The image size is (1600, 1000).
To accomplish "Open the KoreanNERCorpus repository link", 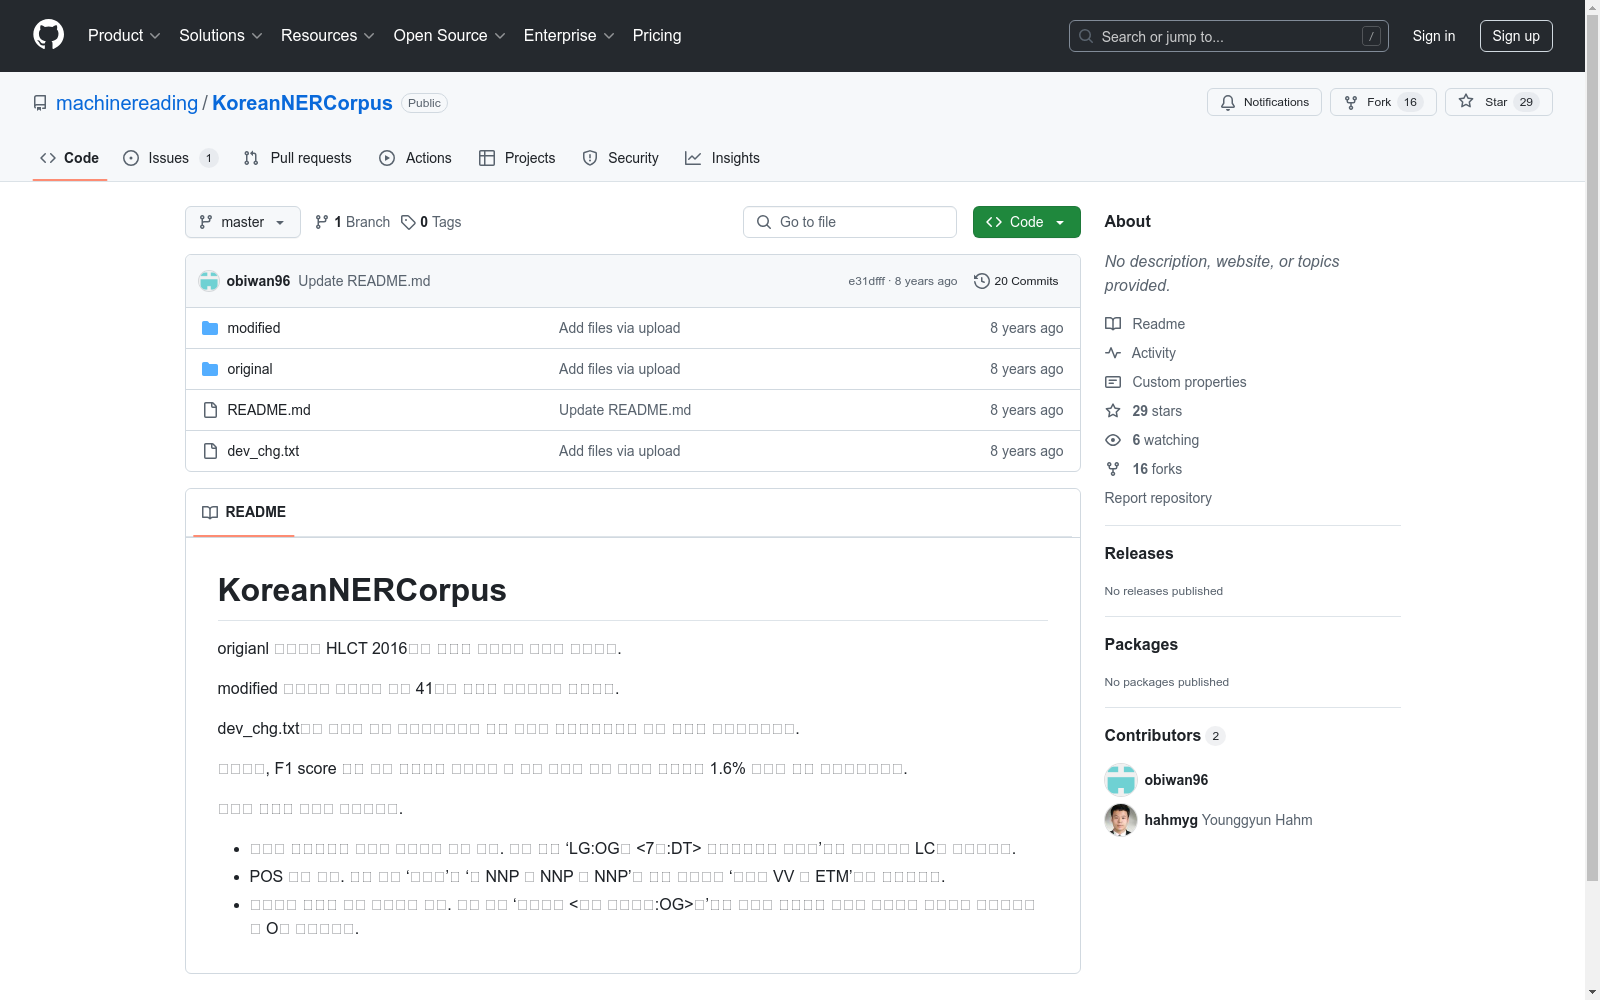I will pyautogui.click(x=302, y=103).
